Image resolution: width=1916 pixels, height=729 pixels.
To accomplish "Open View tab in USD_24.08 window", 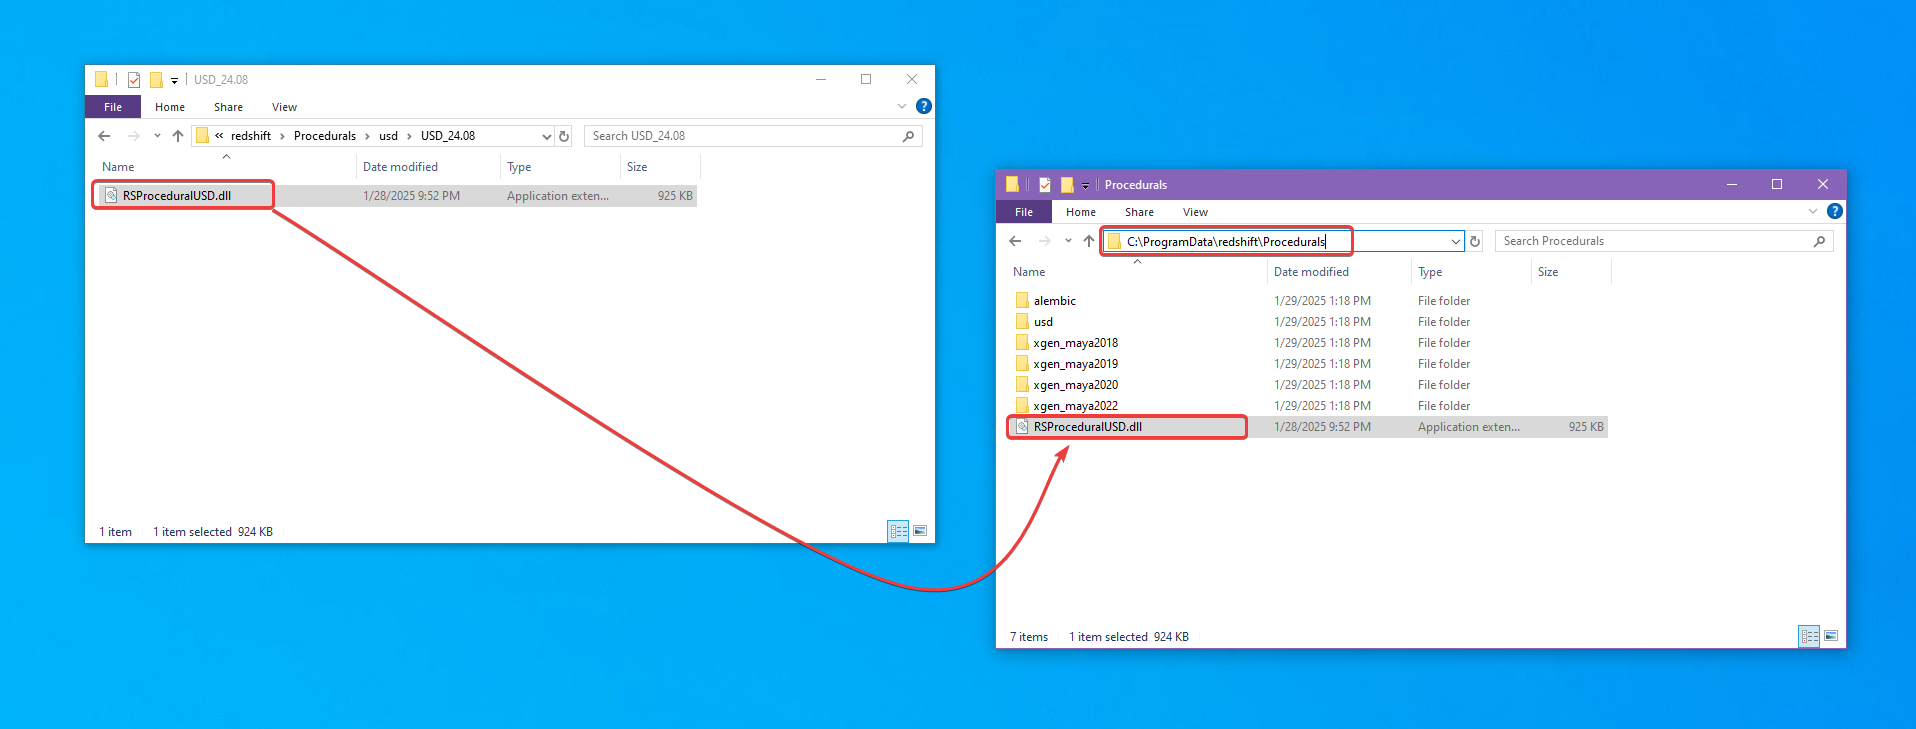I will click(x=284, y=107).
